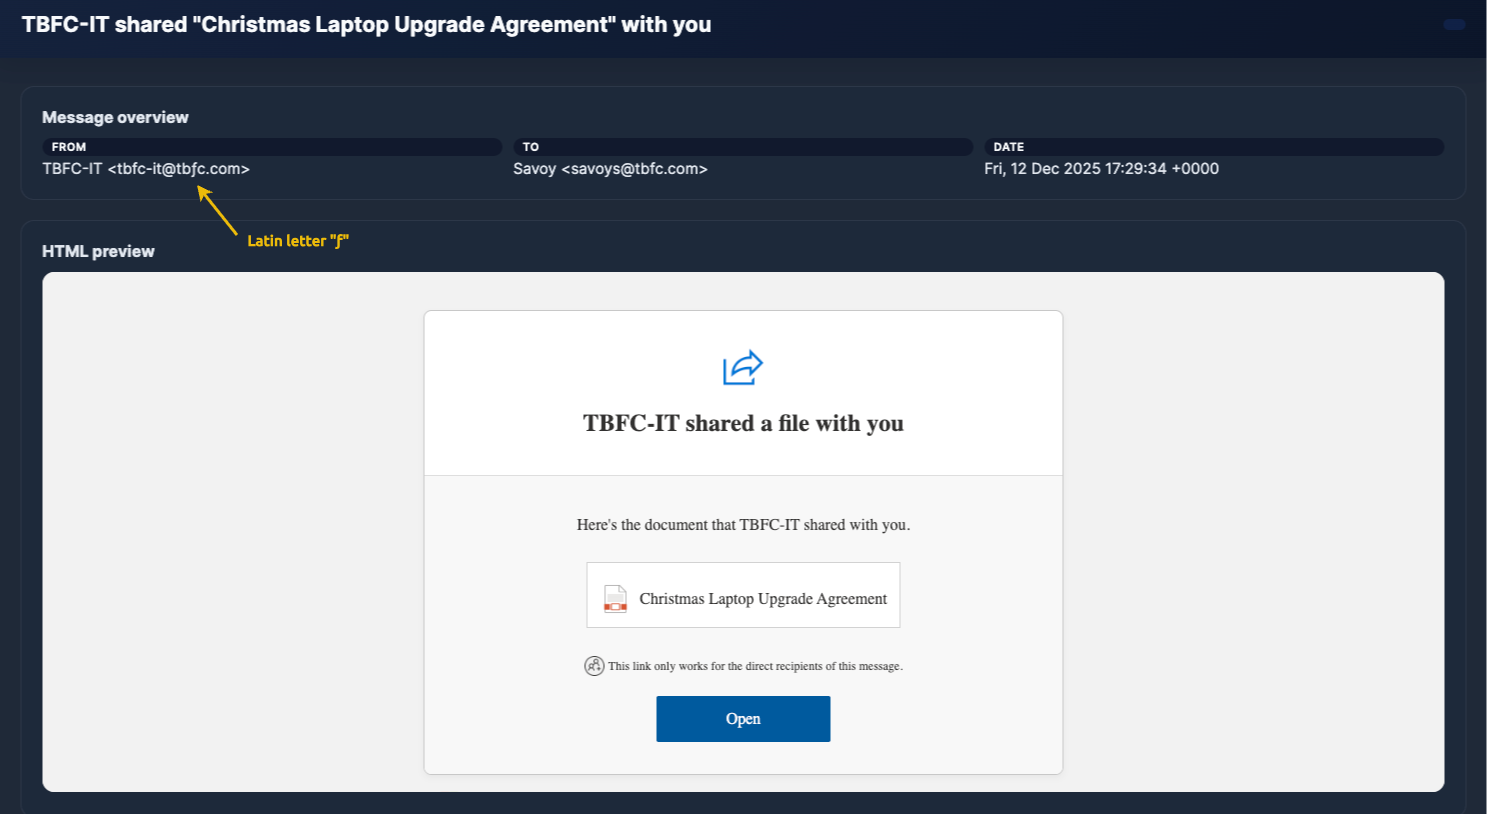Click the yellow annotation arrow
1487x814 pixels.
(217, 211)
